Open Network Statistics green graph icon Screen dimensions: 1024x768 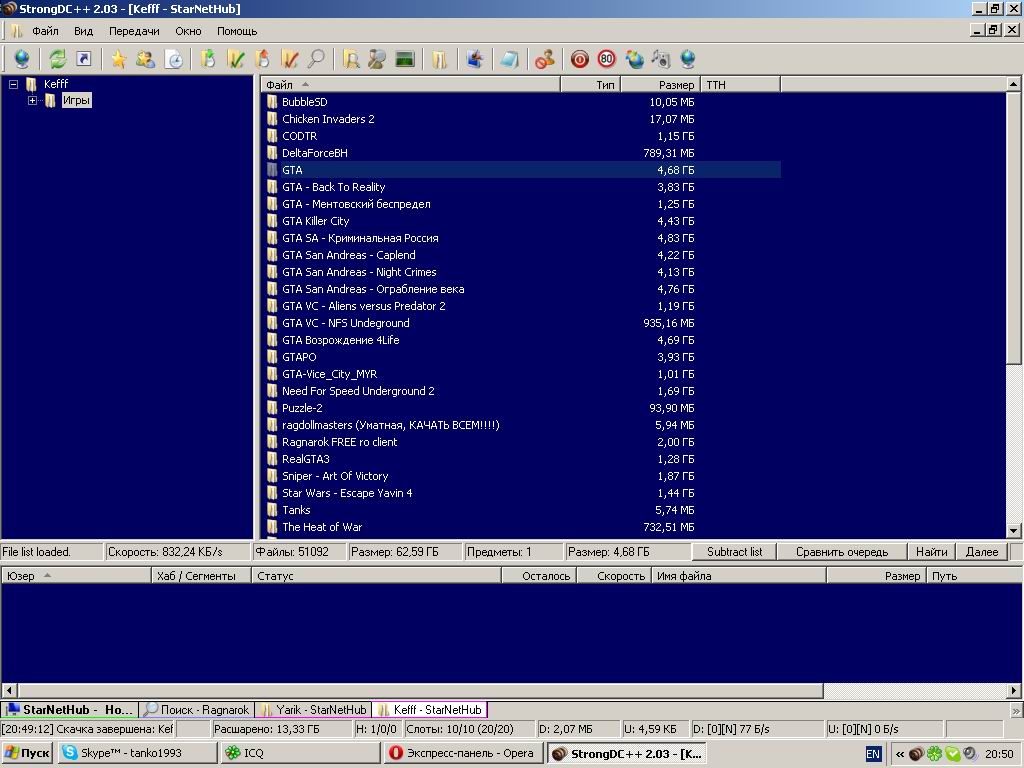click(x=405, y=59)
